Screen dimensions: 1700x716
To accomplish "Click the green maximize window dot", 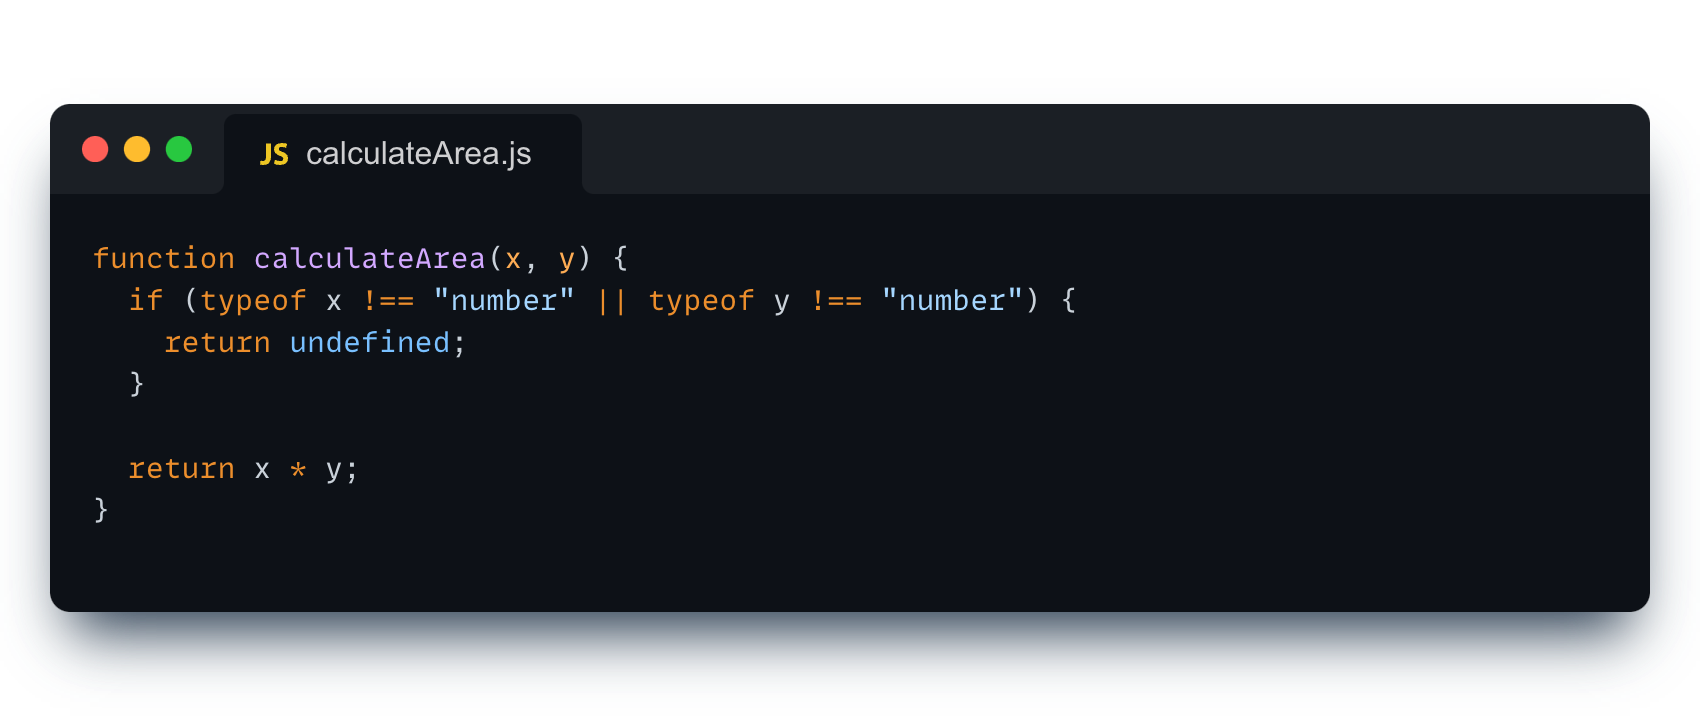I will pos(179,149).
